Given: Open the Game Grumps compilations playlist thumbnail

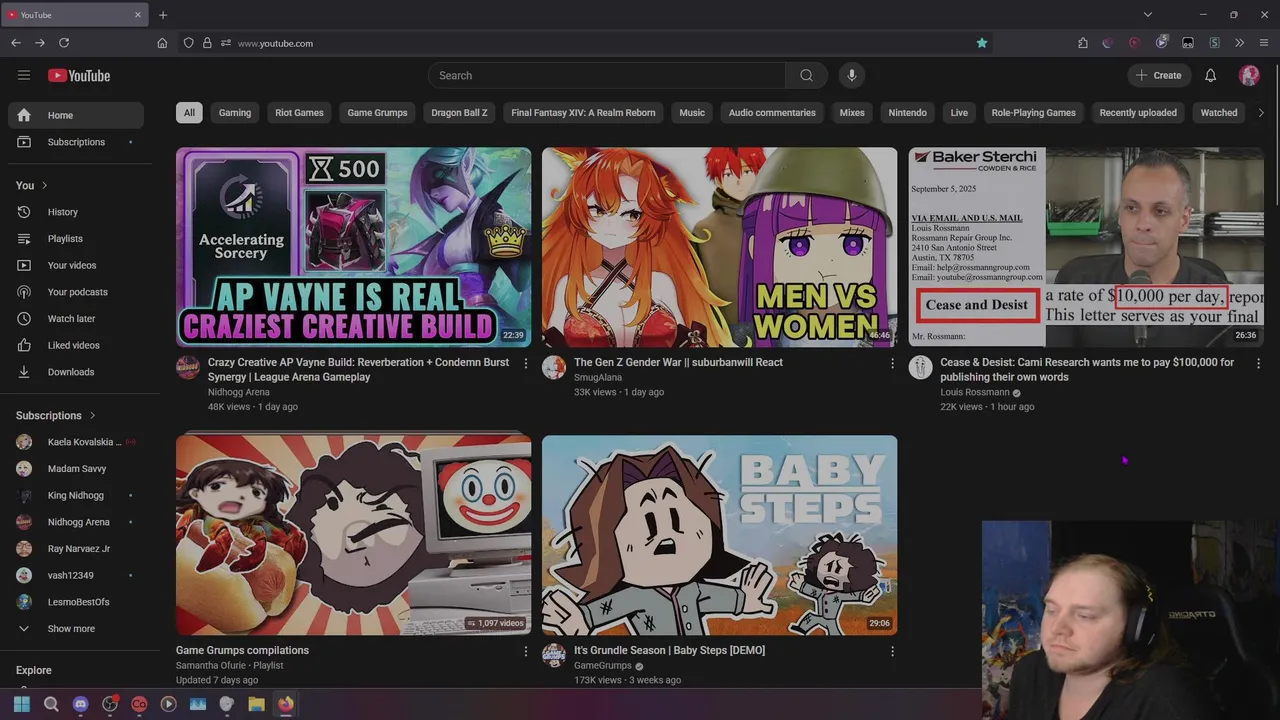Looking at the screenshot, I should 353,535.
